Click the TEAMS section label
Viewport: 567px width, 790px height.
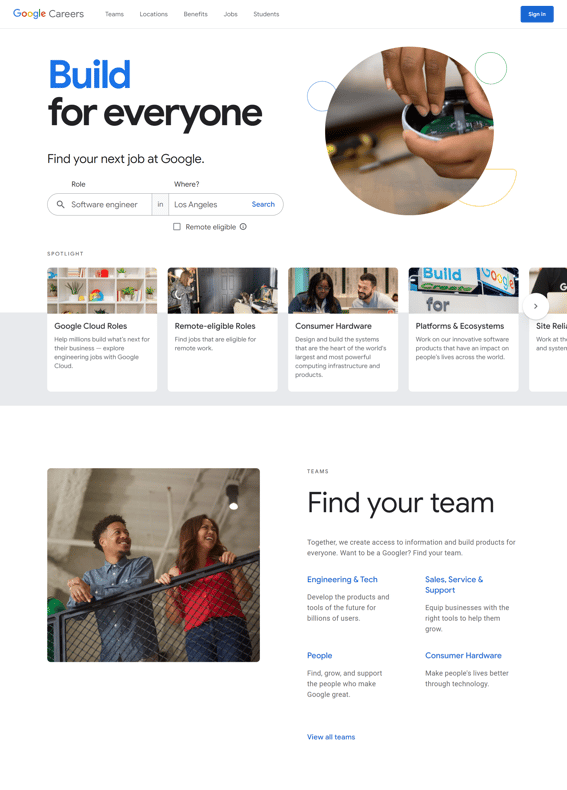point(318,471)
